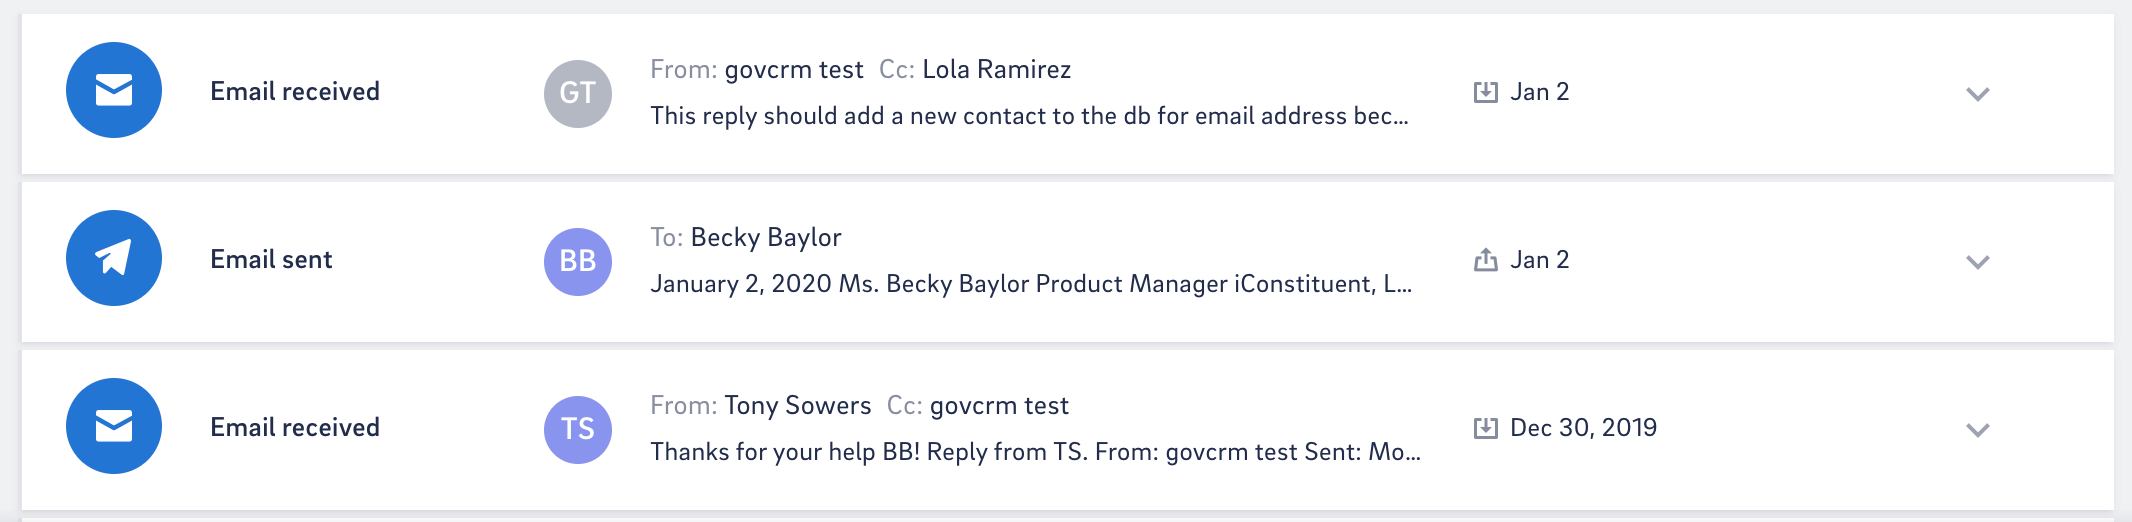This screenshot has width=2132, height=522.
Task: Open Cc contact Lola Ramirez
Action: [x=996, y=69]
